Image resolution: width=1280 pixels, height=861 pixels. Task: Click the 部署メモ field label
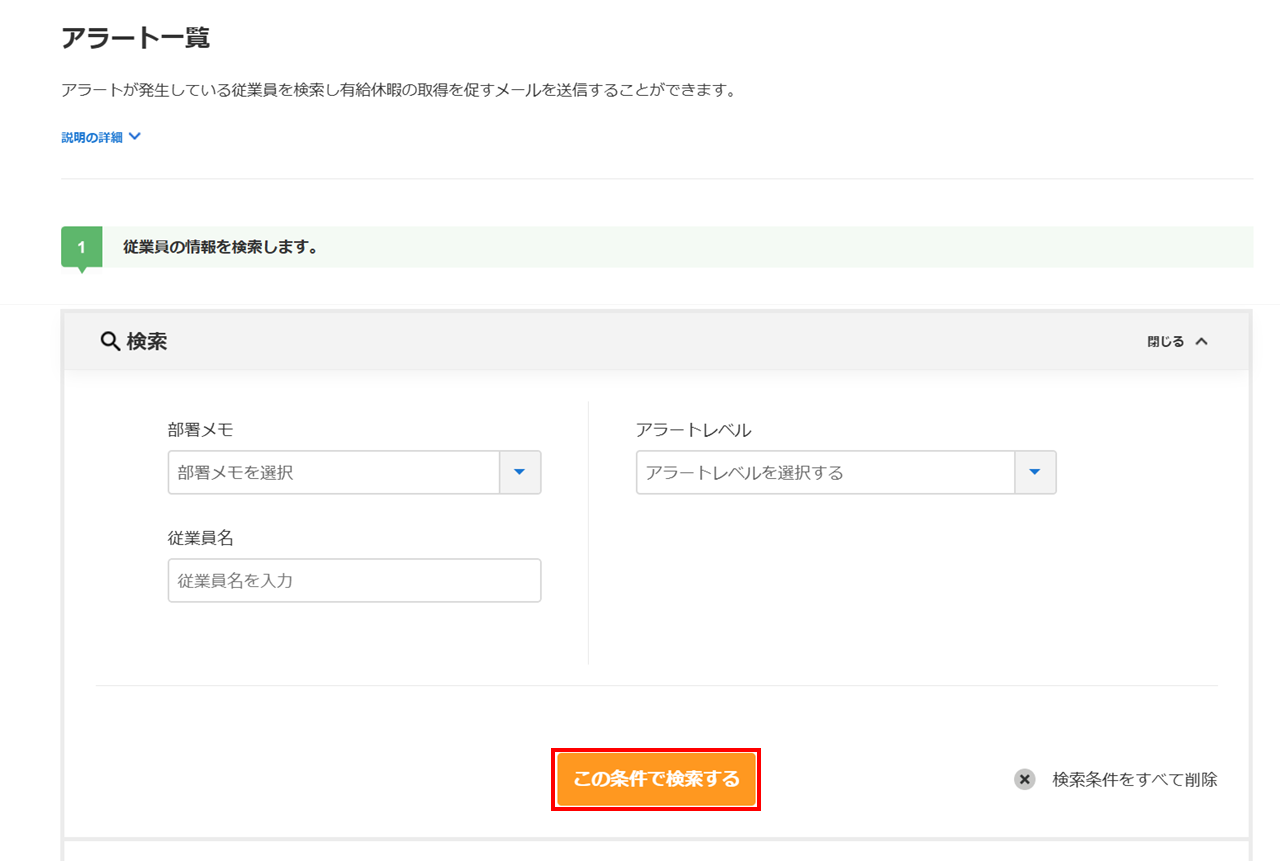point(200,430)
